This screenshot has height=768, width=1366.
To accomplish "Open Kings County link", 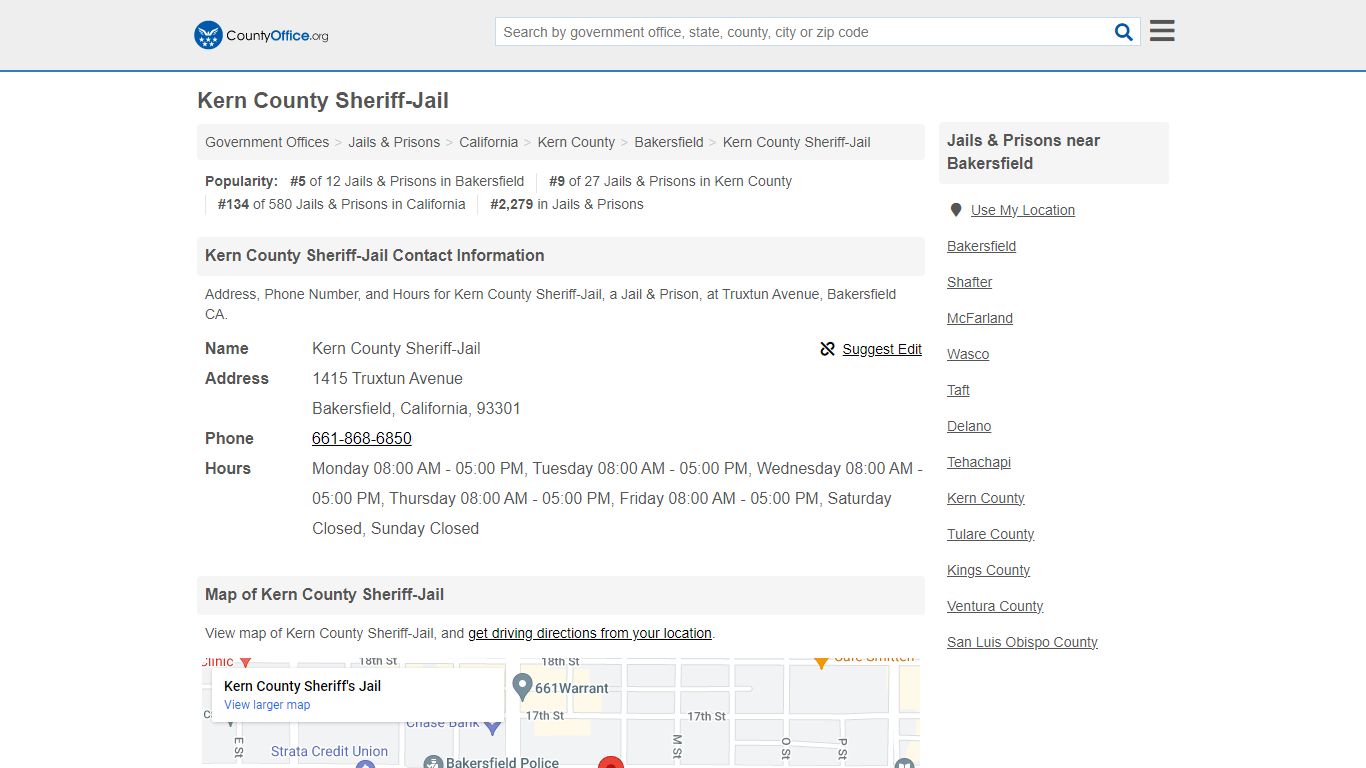I will pos(988,570).
